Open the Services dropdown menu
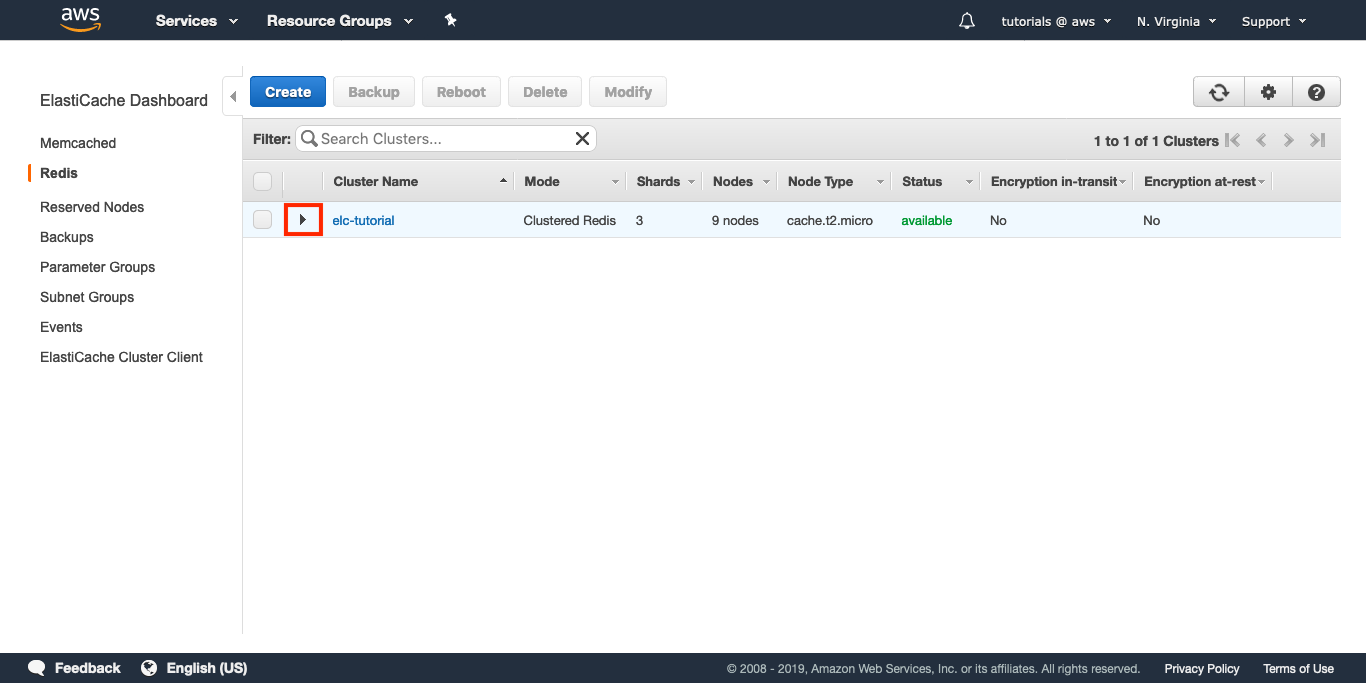The height and width of the screenshot is (683, 1366). (196, 21)
